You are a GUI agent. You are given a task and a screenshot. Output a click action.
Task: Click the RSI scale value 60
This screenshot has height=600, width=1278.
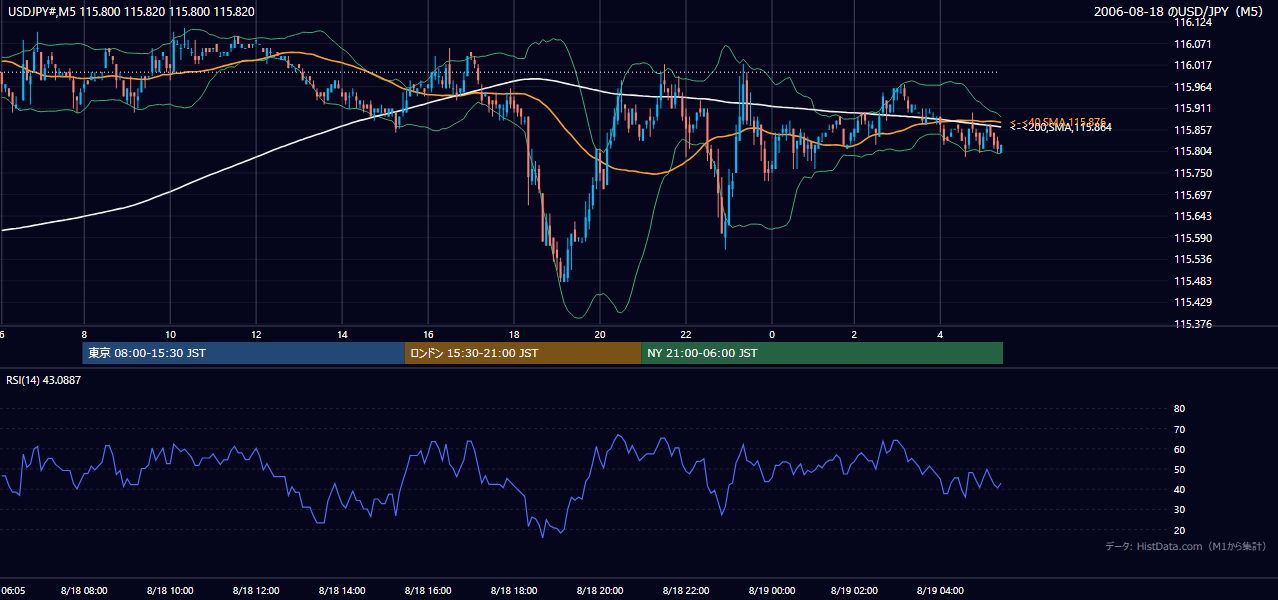(1179, 449)
